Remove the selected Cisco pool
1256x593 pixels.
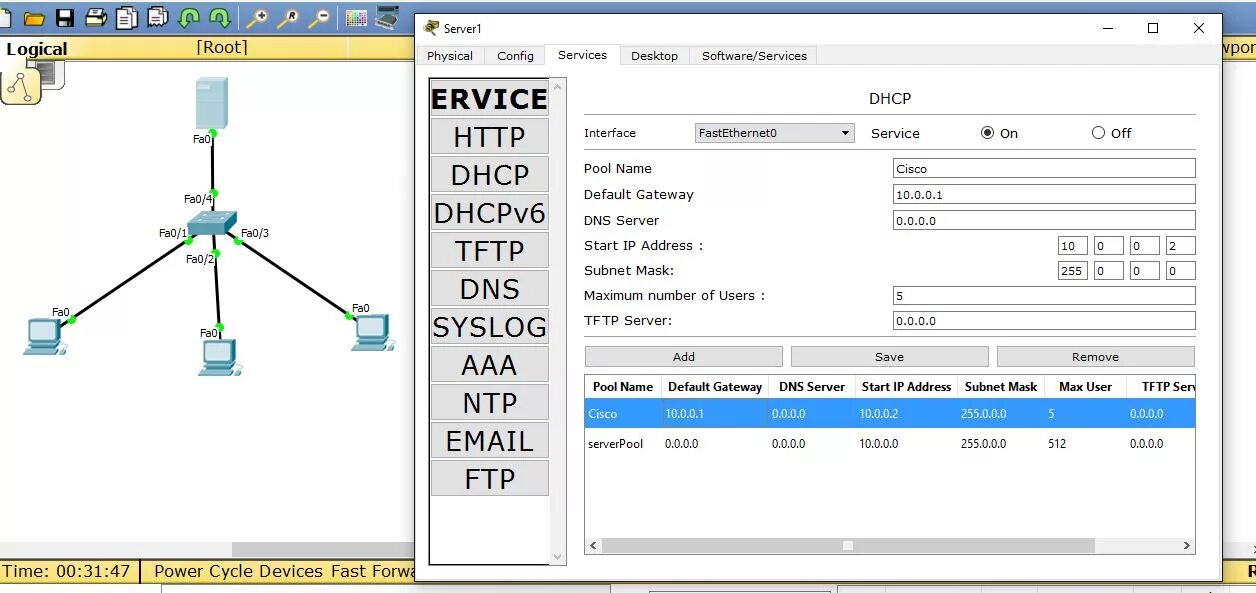click(x=1095, y=356)
